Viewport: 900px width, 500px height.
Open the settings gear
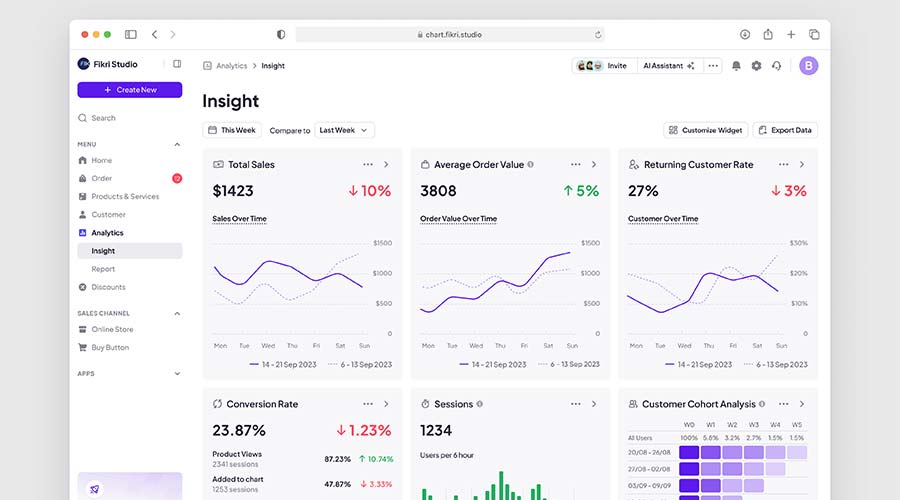point(757,66)
